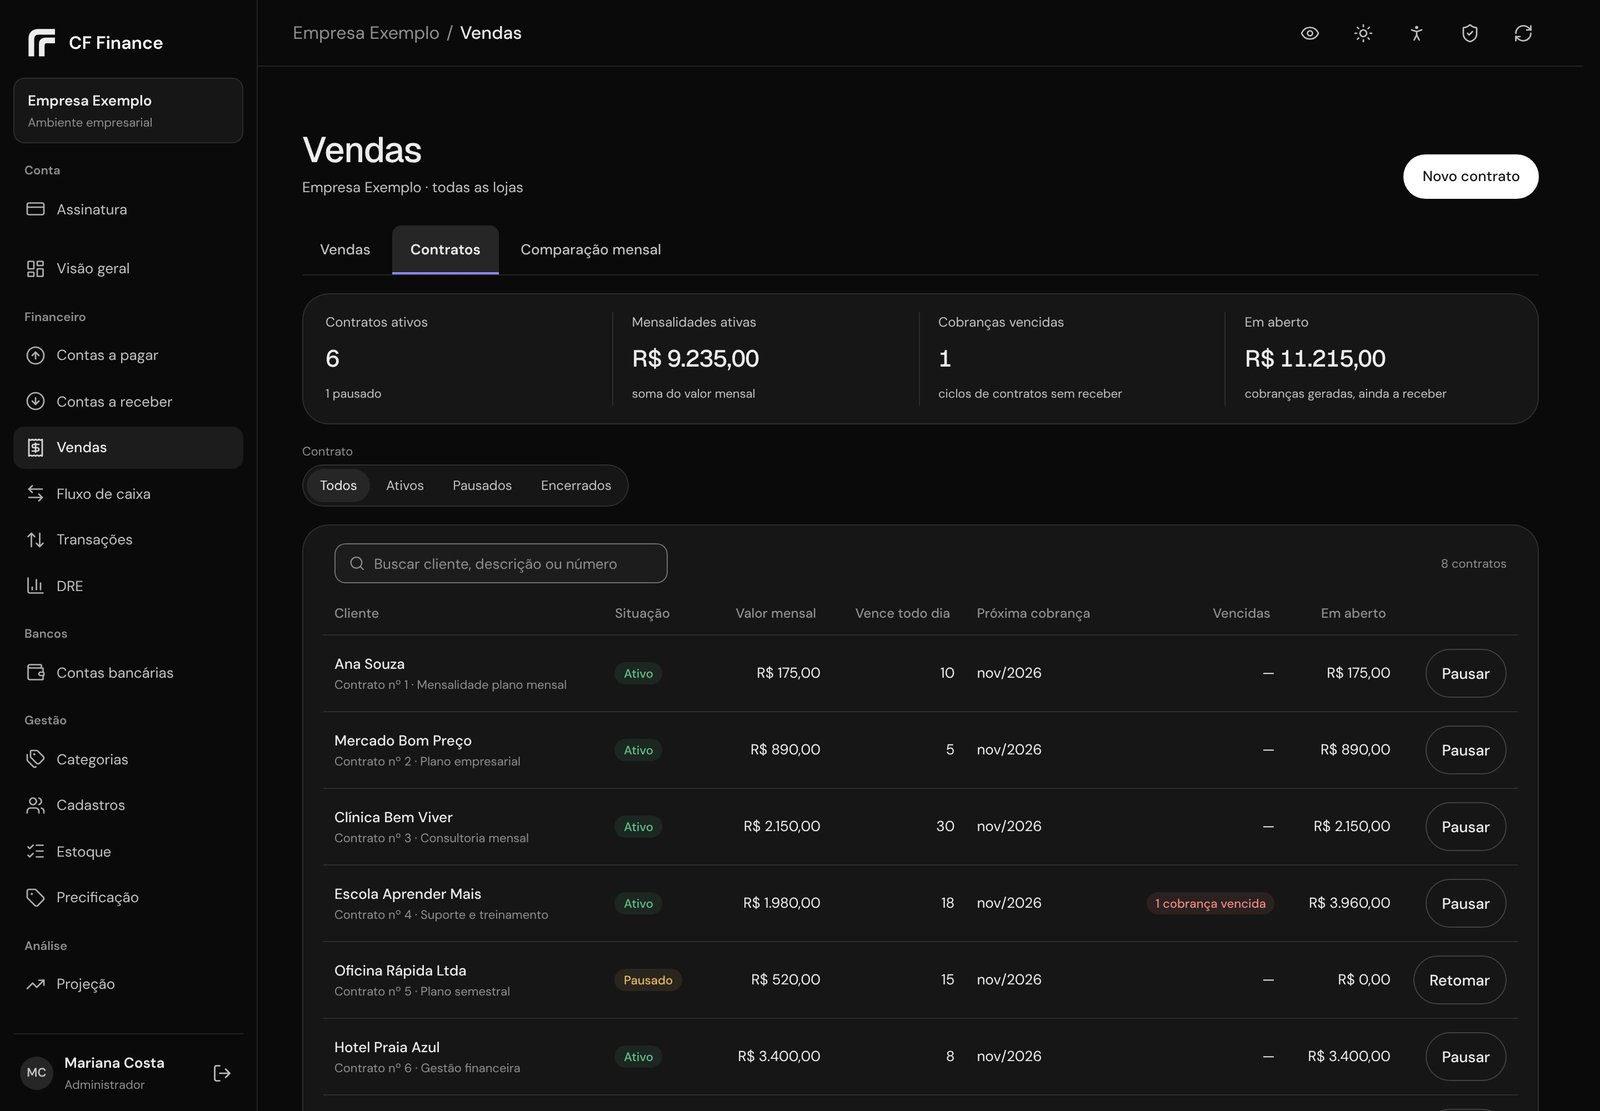Image resolution: width=1600 pixels, height=1111 pixels.
Task: Open DRE bar chart icon
Action: point(35,586)
